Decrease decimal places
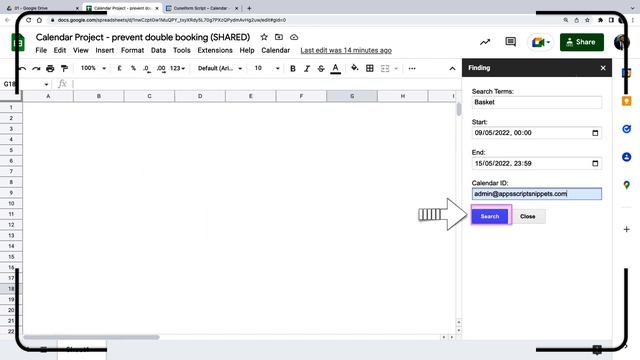 click(x=146, y=69)
